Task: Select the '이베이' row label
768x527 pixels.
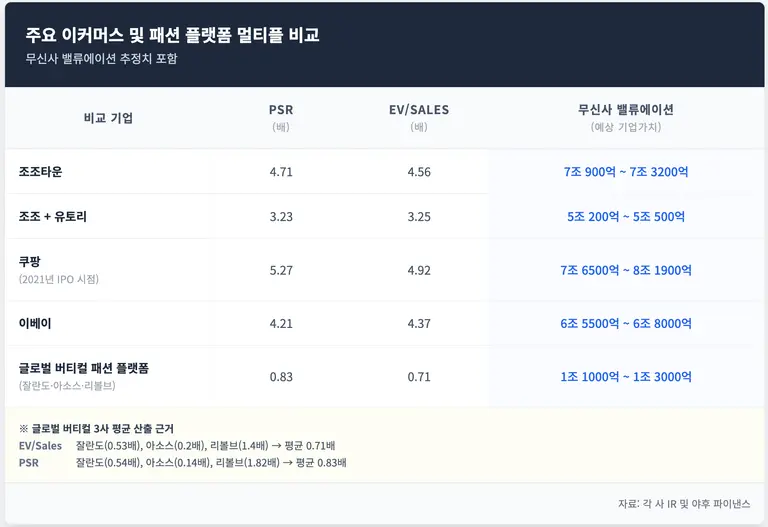Action: (x=35, y=324)
